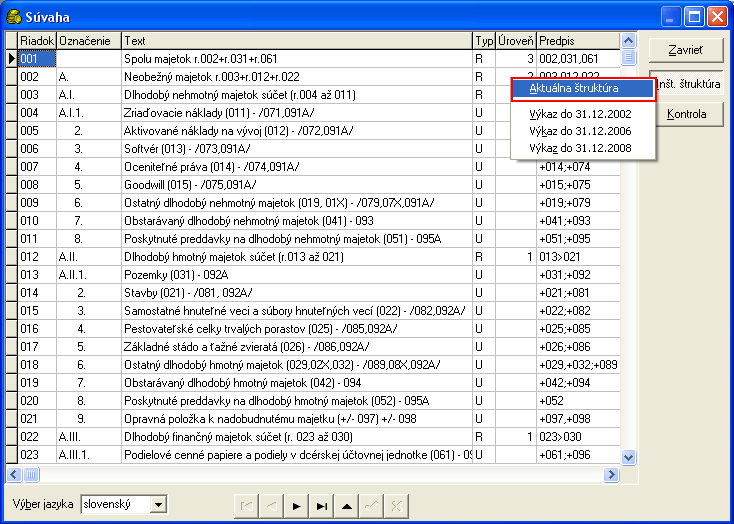Click the Úroveň column header

tap(515, 41)
